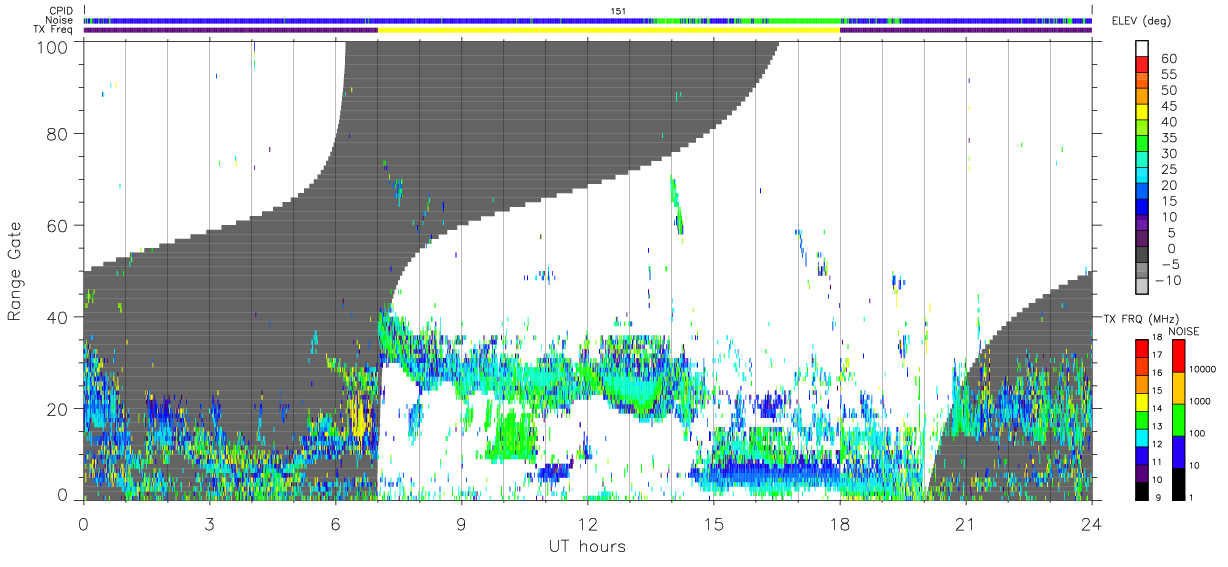Click the yellow ELEV segment between 40 and 45
The height and width of the screenshot is (567, 1228).
(1142, 114)
